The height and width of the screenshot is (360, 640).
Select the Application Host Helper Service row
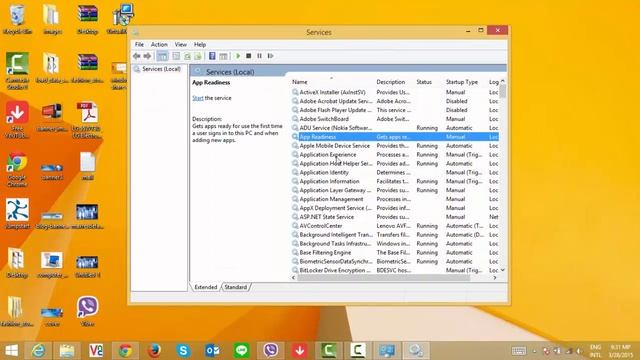tap(395, 164)
